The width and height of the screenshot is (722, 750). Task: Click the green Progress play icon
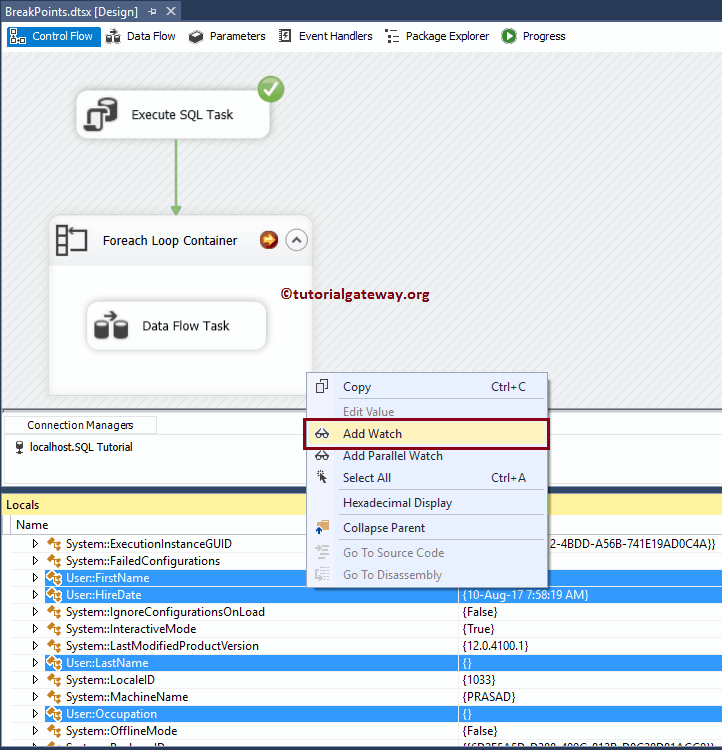pos(509,36)
